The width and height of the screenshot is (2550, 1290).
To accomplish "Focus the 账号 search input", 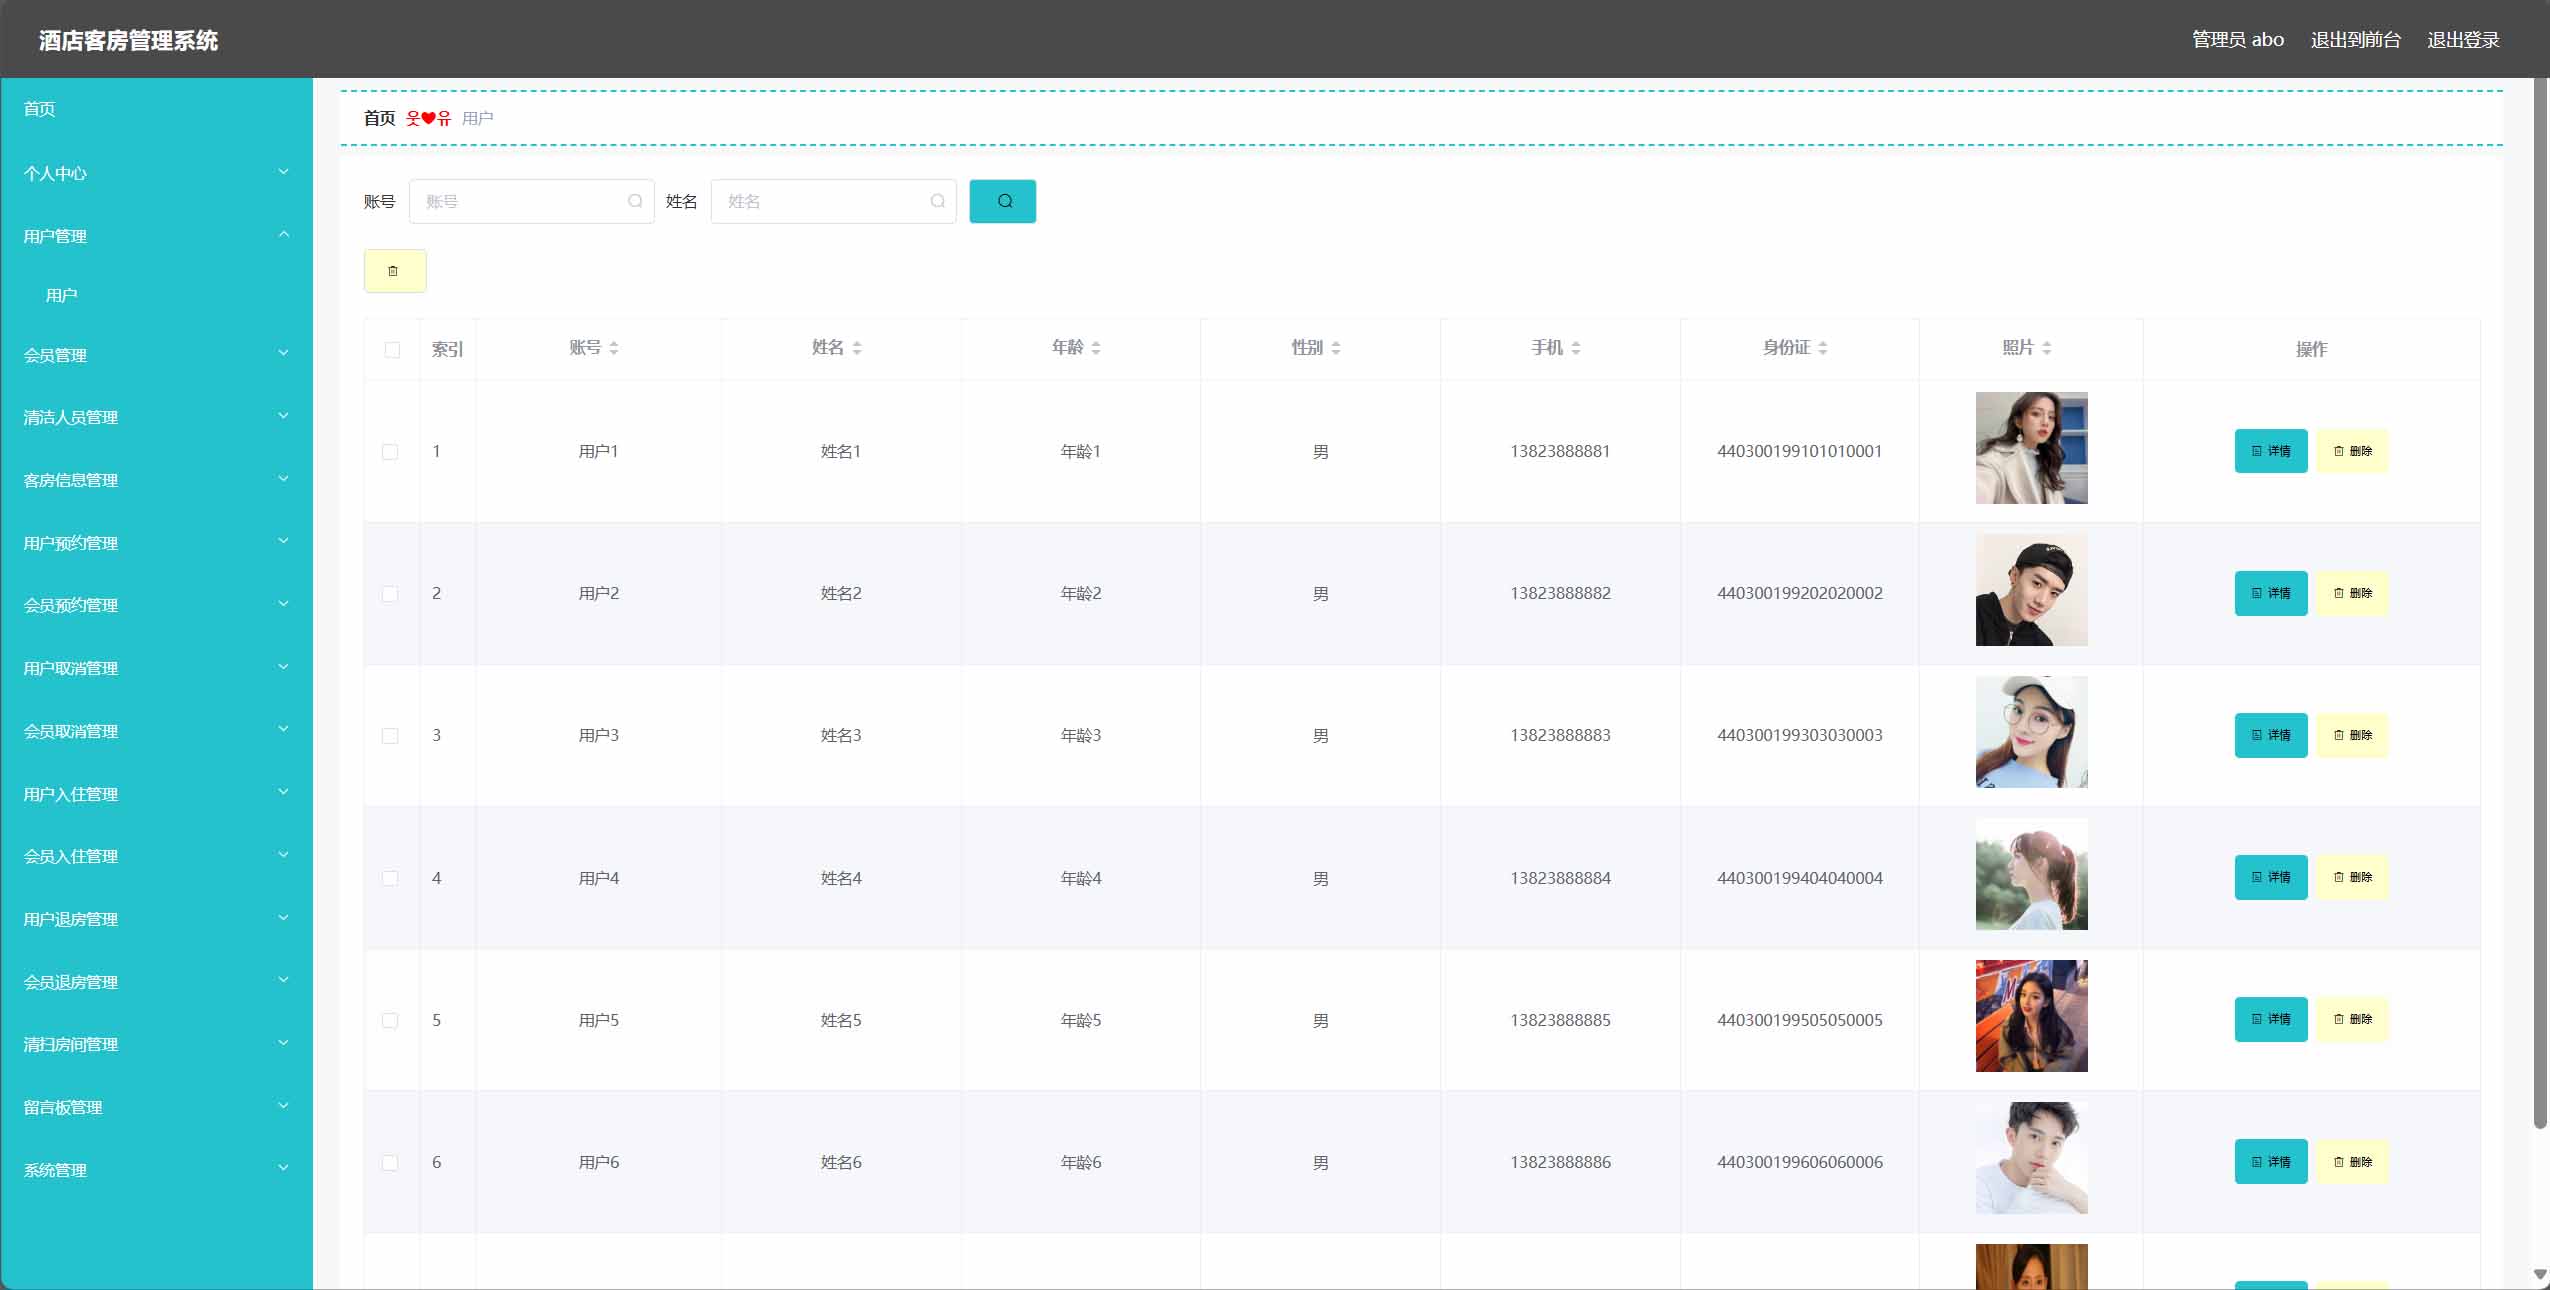I will [531, 201].
